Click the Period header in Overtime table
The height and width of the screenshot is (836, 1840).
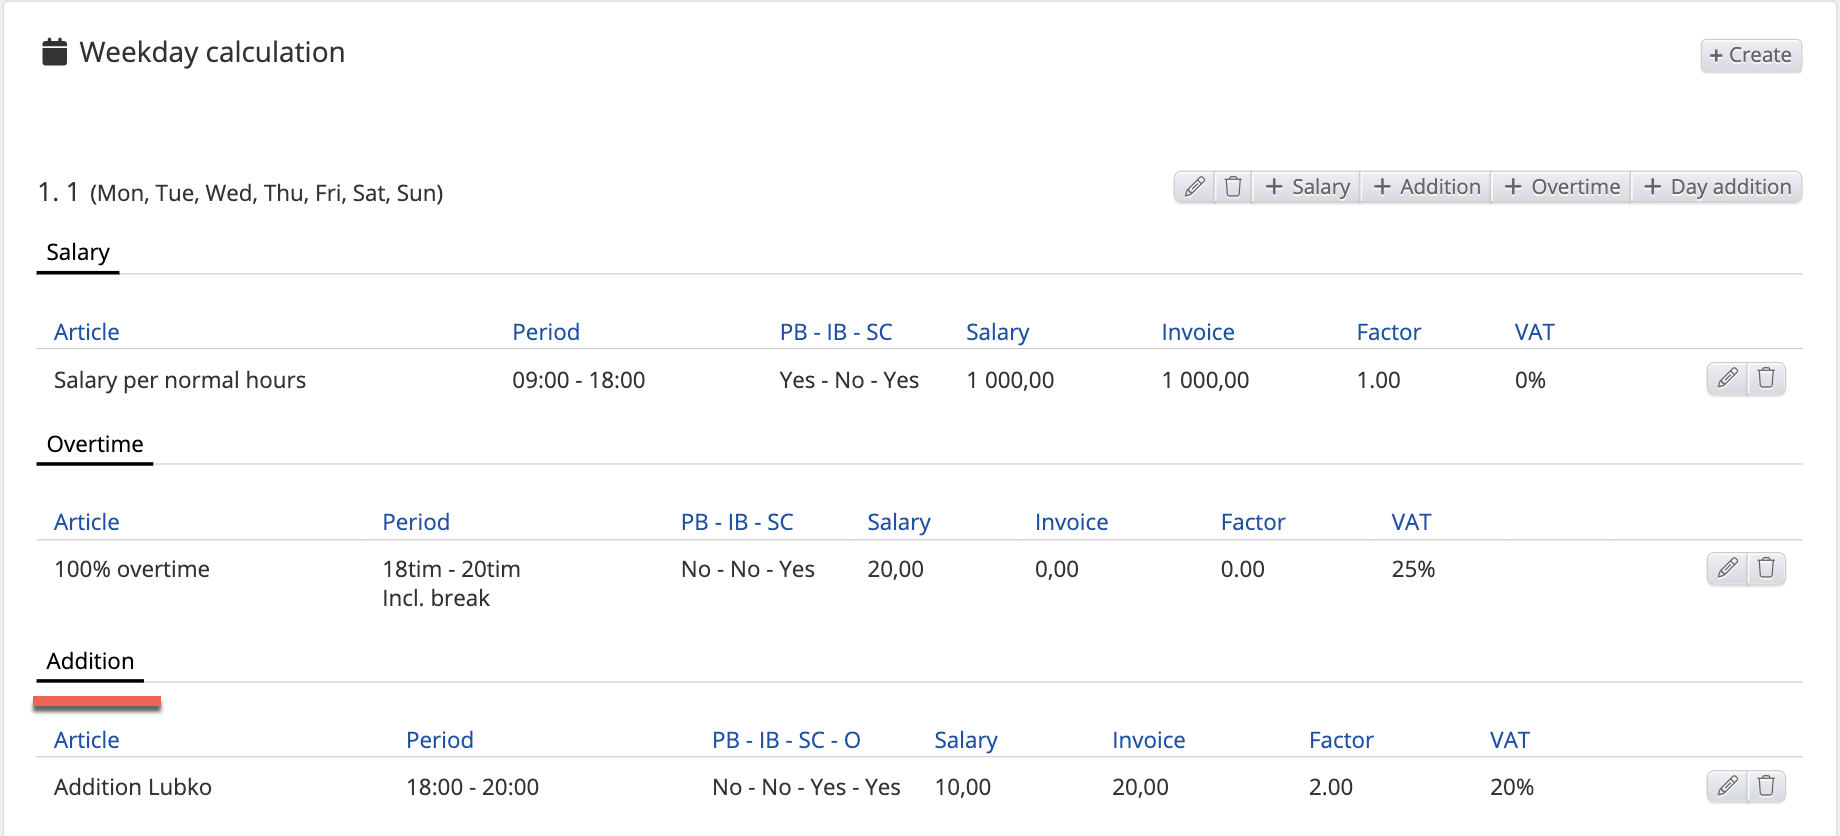tap(416, 522)
